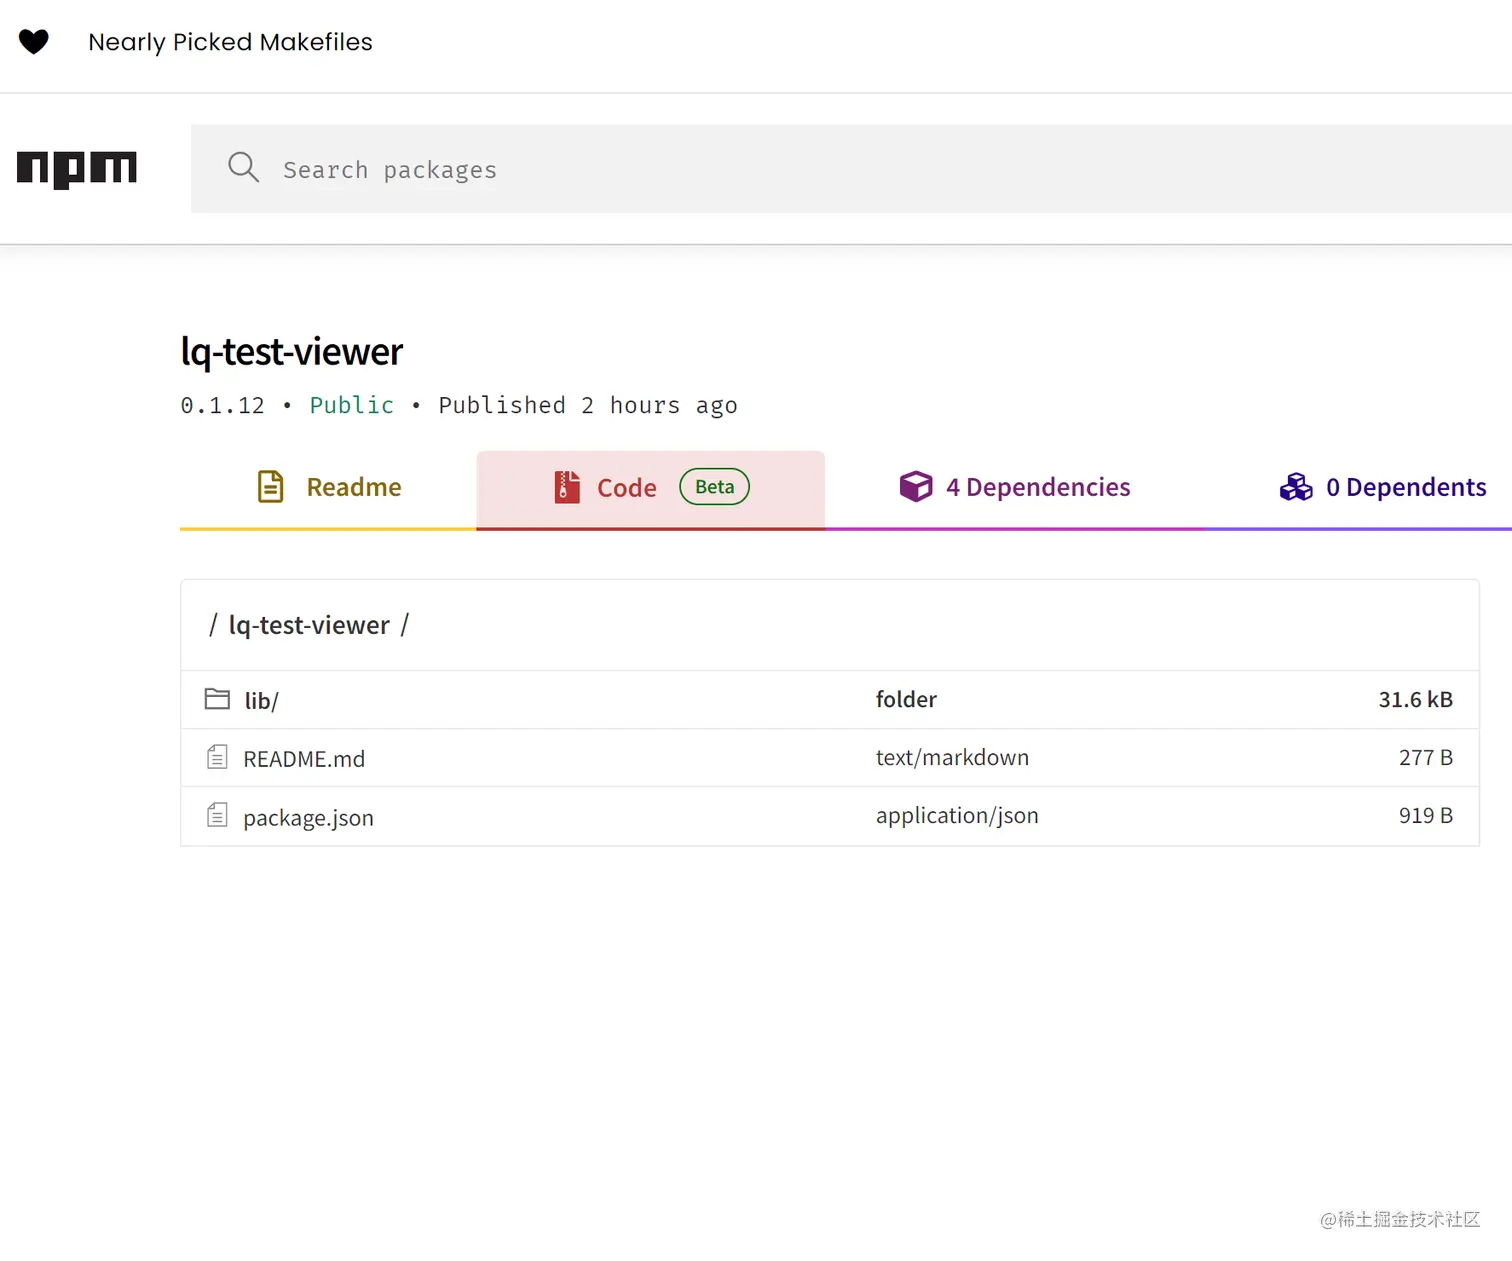1512x1261 pixels.
Task: Open the npm logo home link
Action: 76,169
